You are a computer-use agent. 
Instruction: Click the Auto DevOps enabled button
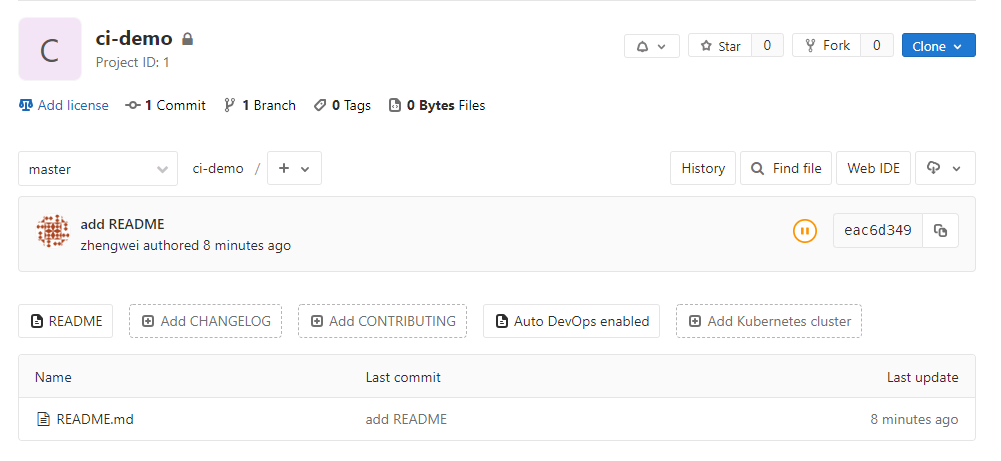571,321
